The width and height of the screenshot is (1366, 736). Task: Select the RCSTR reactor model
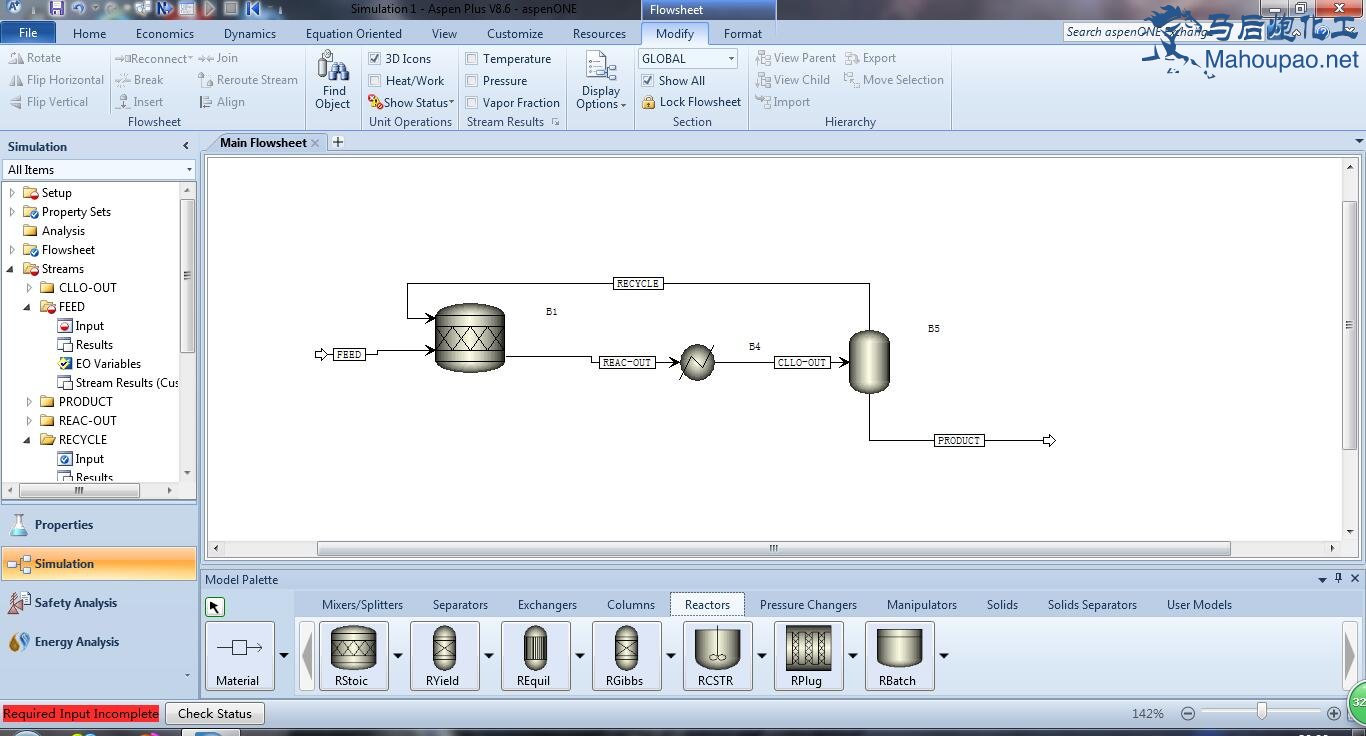click(717, 655)
